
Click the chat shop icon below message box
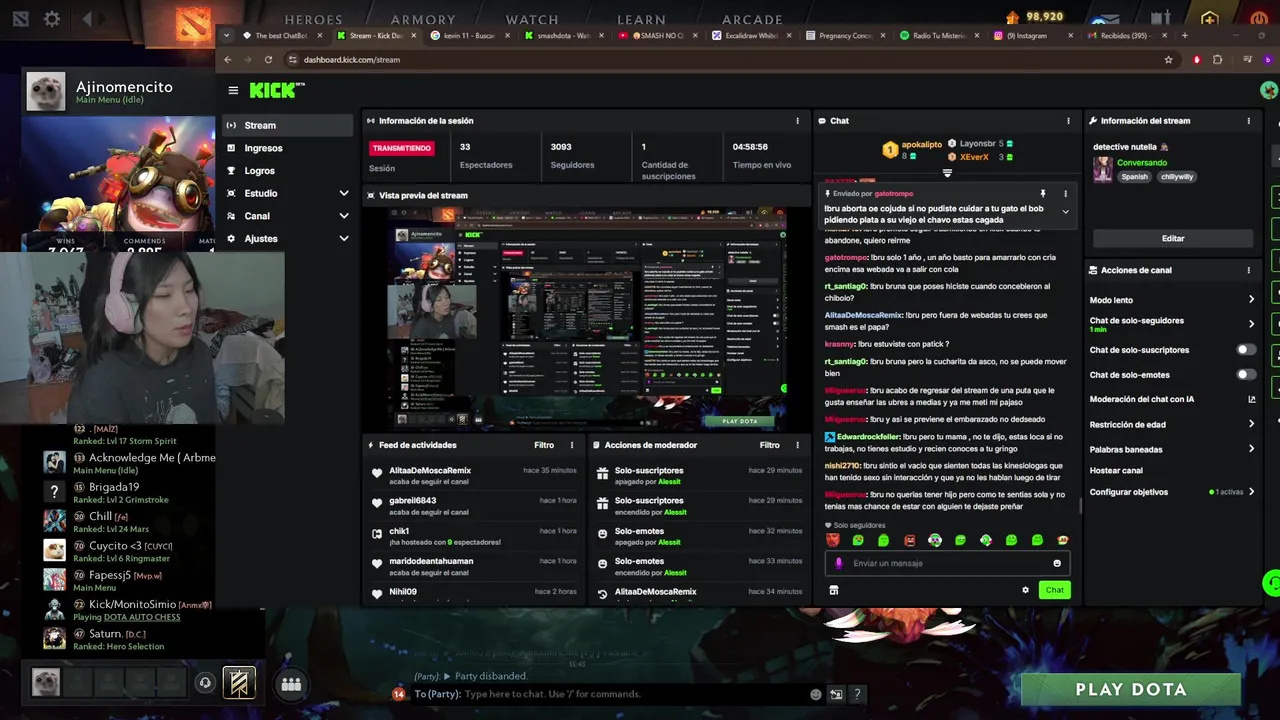[x=833, y=590]
